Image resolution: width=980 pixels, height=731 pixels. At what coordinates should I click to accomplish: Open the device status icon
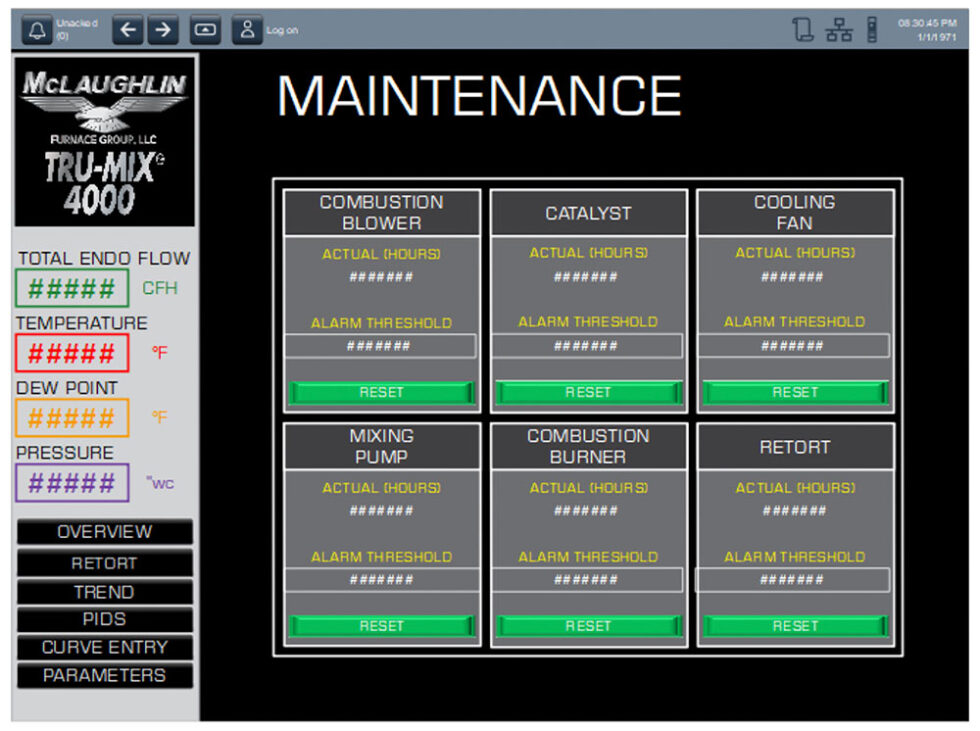point(803,30)
